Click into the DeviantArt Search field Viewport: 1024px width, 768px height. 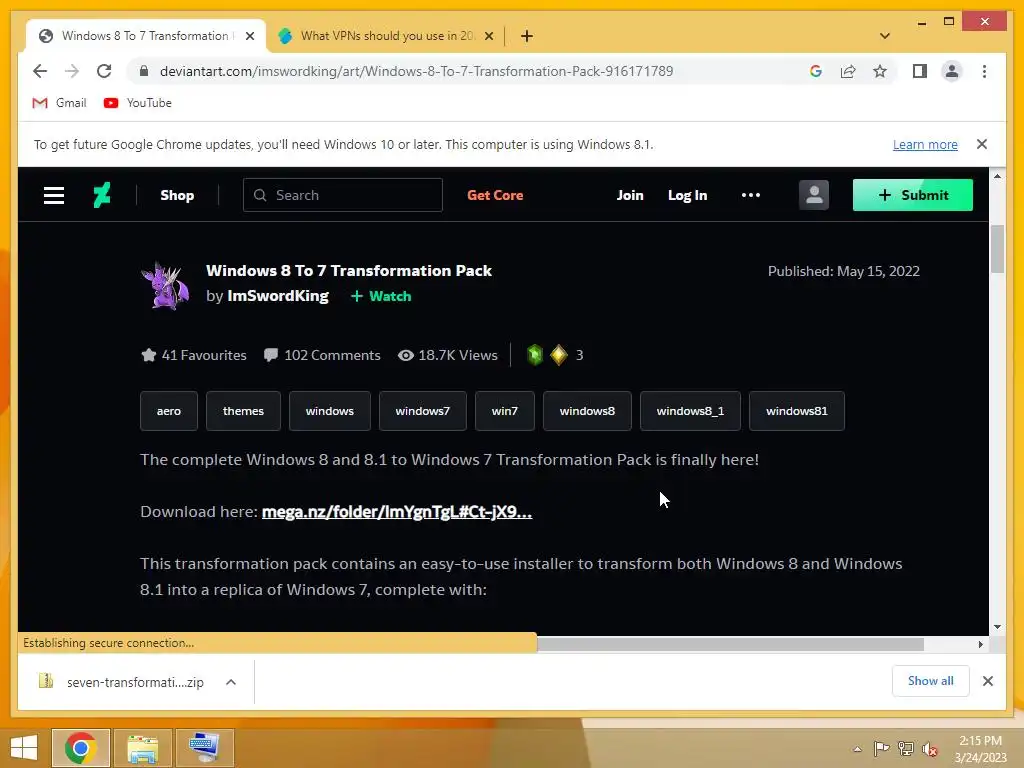(x=343, y=195)
